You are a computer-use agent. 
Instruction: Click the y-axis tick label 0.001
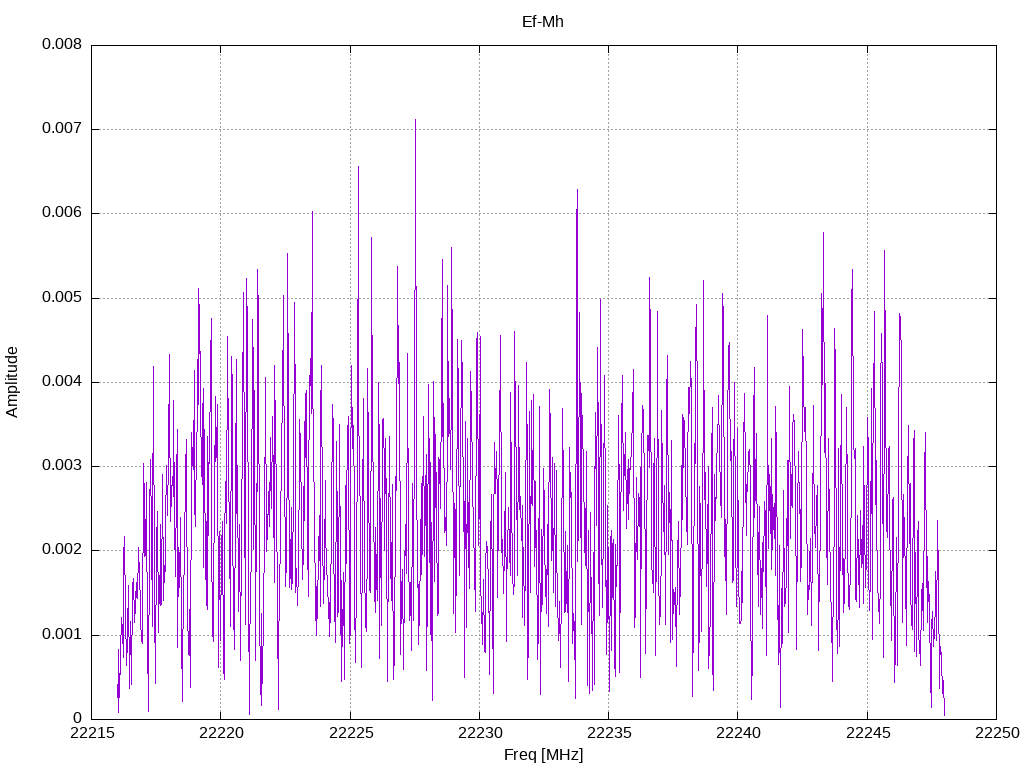62,635
